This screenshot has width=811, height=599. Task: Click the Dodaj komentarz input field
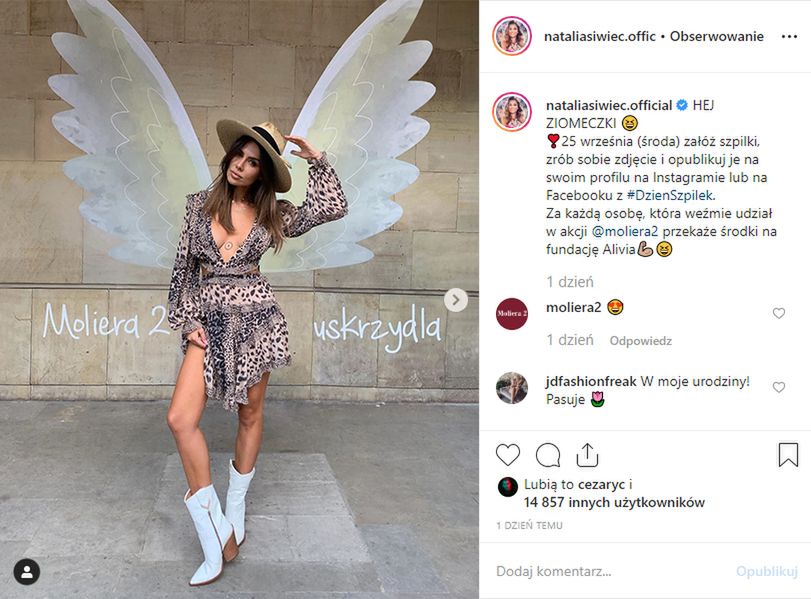(610, 571)
